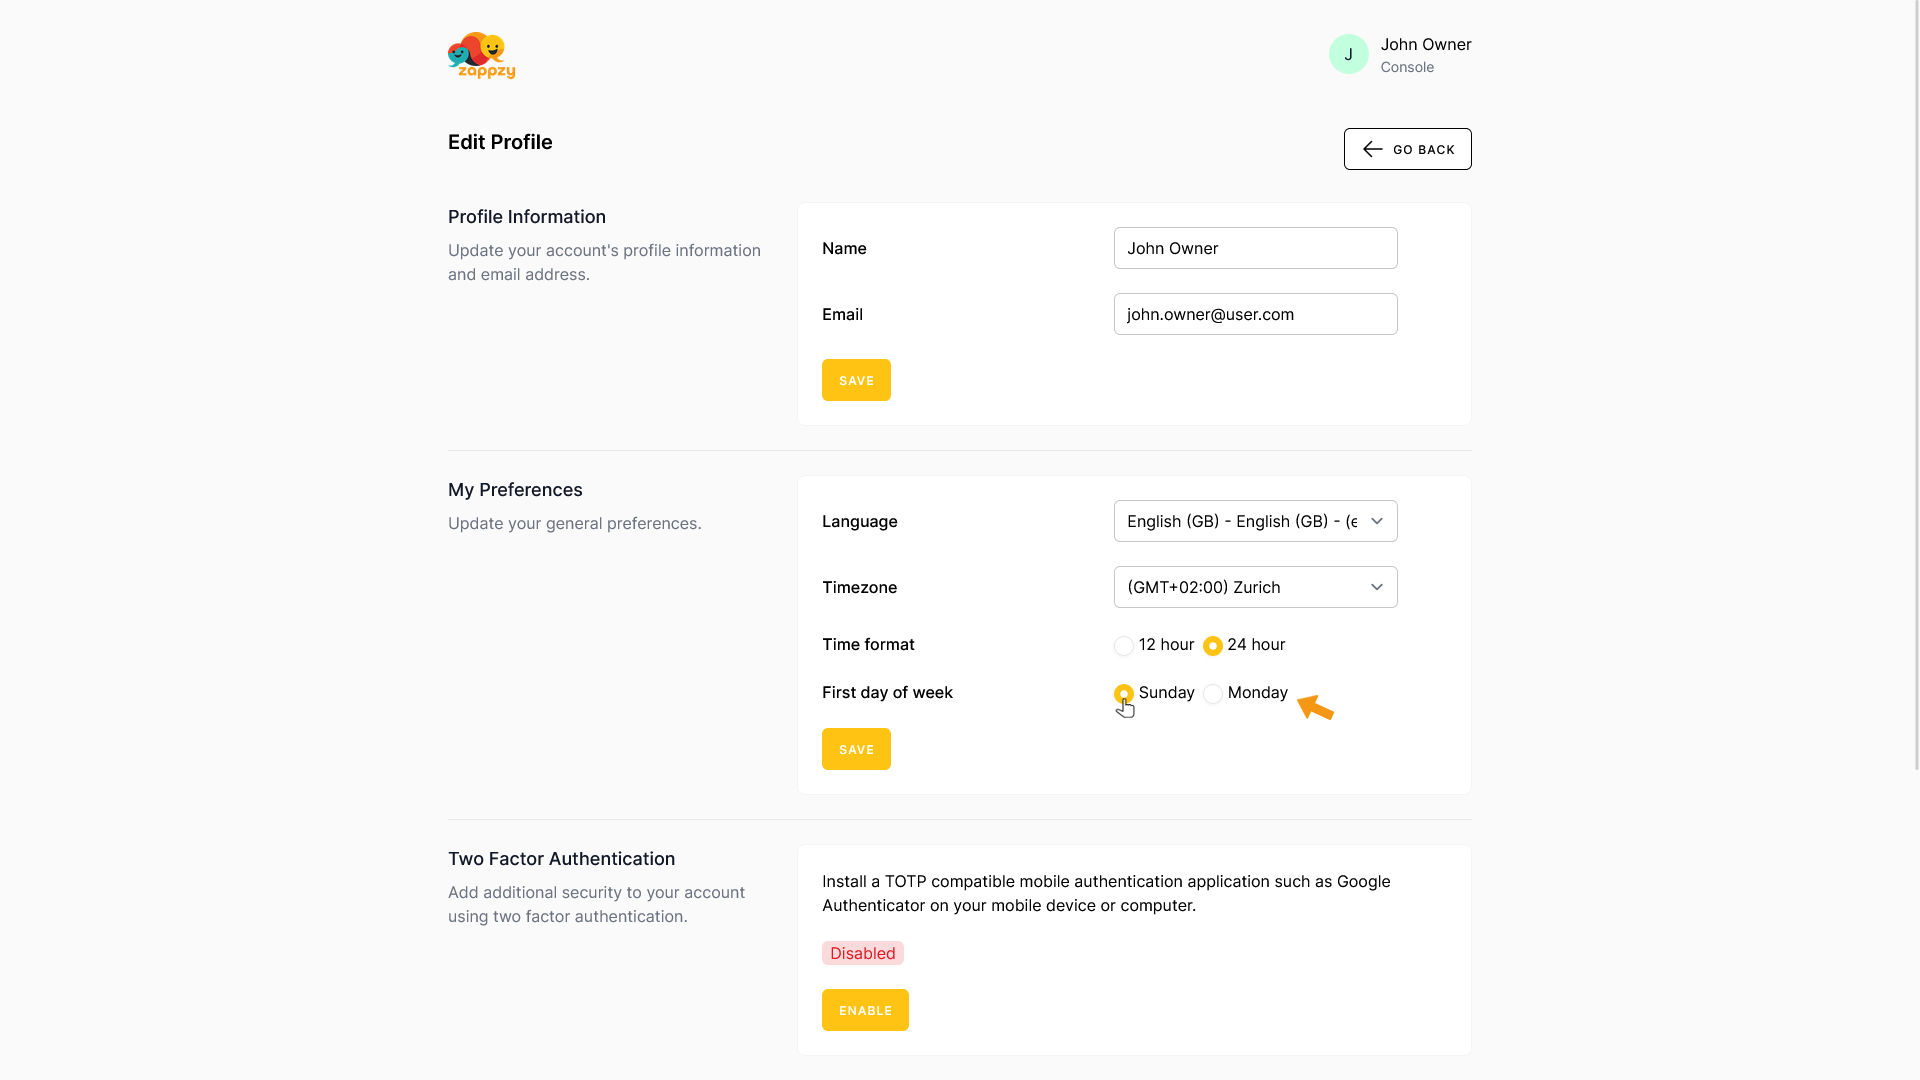Click the Zappzy logo

point(481,55)
